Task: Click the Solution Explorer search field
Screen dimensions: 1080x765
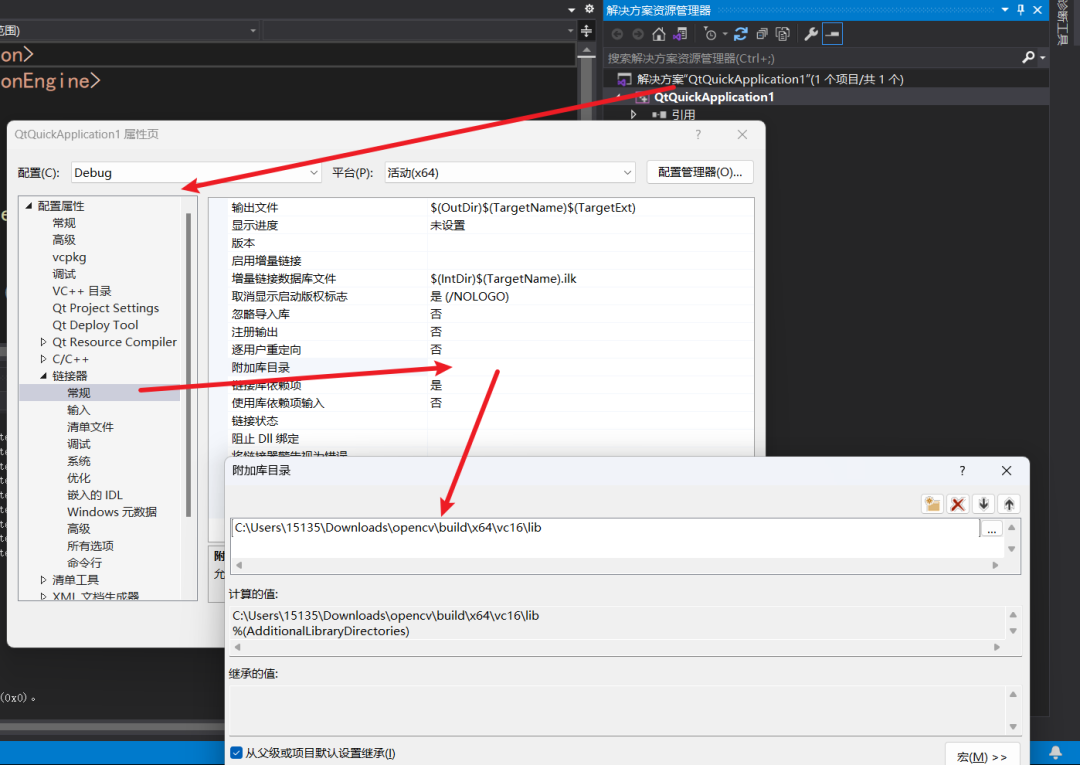Action: (x=810, y=58)
